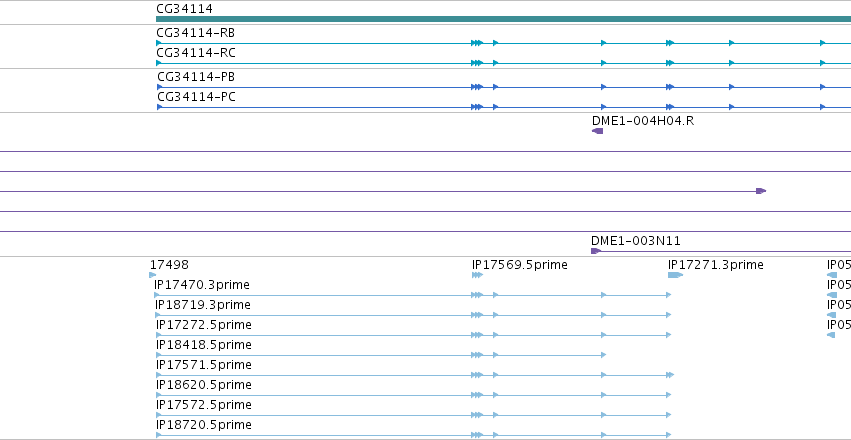Click the IP17572.5prime EST label
851x440 pixels.
pos(204,405)
